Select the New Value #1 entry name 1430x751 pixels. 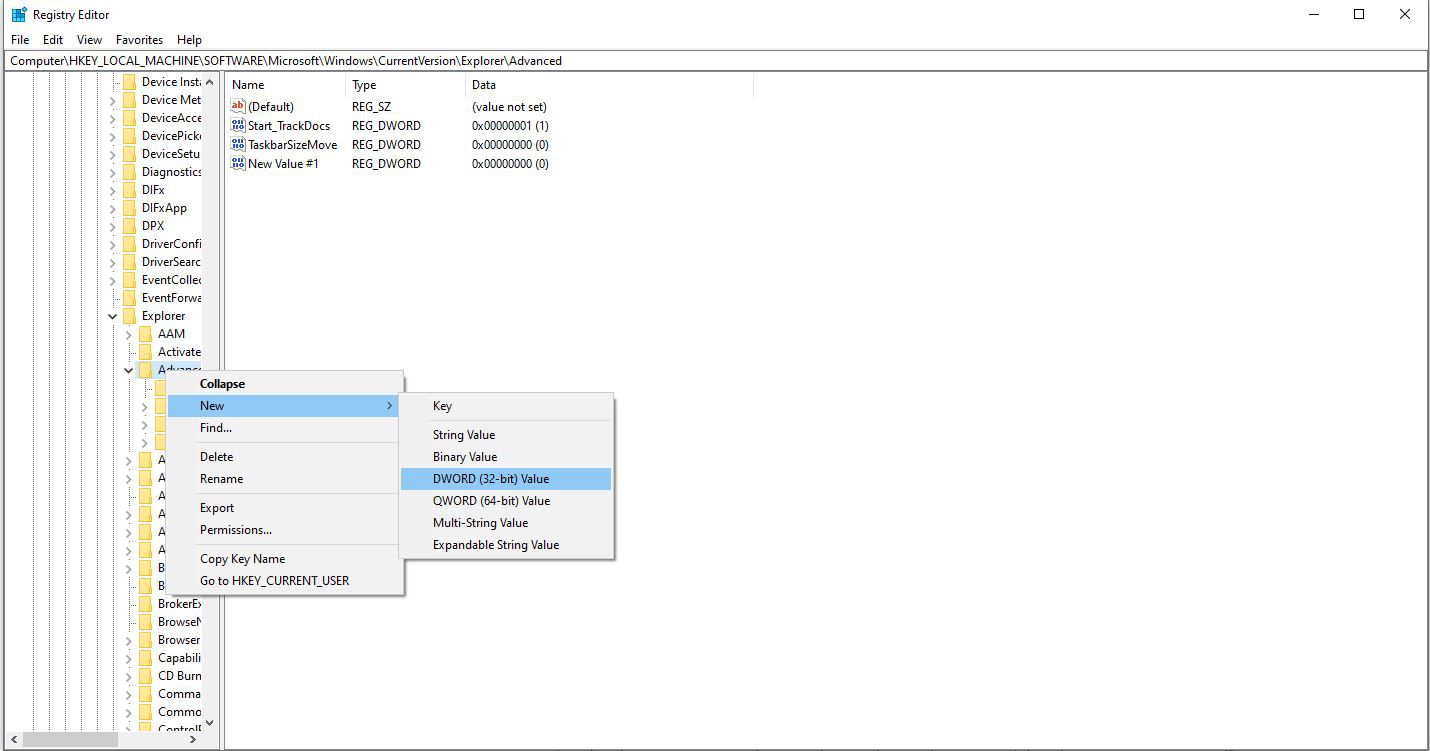283,163
